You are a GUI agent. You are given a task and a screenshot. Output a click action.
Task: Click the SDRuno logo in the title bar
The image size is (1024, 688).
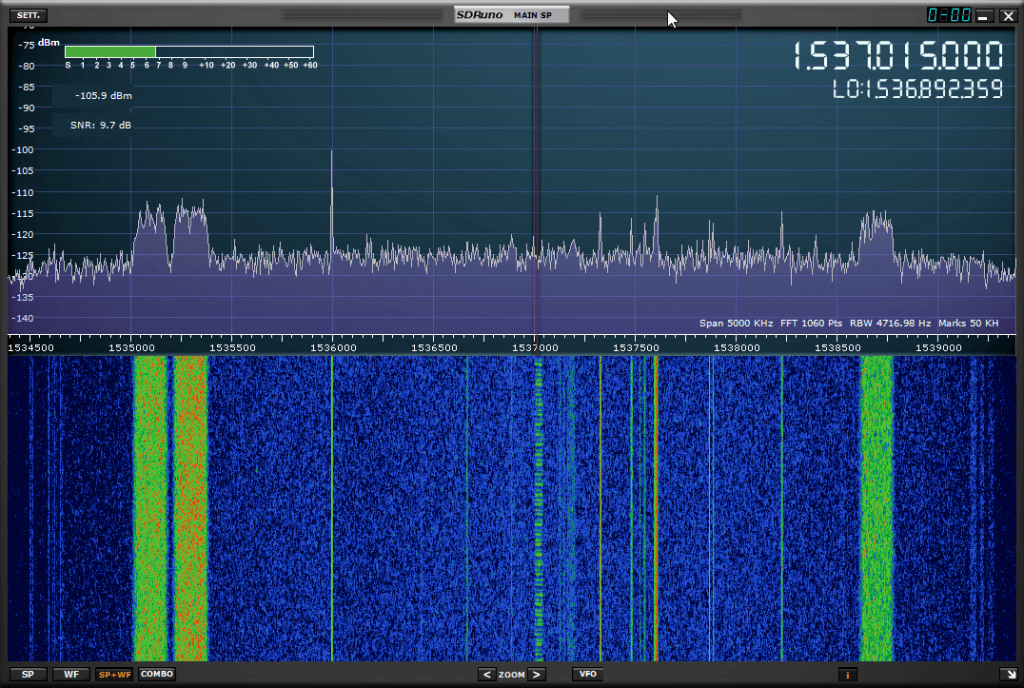pyautogui.click(x=480, y=14)
